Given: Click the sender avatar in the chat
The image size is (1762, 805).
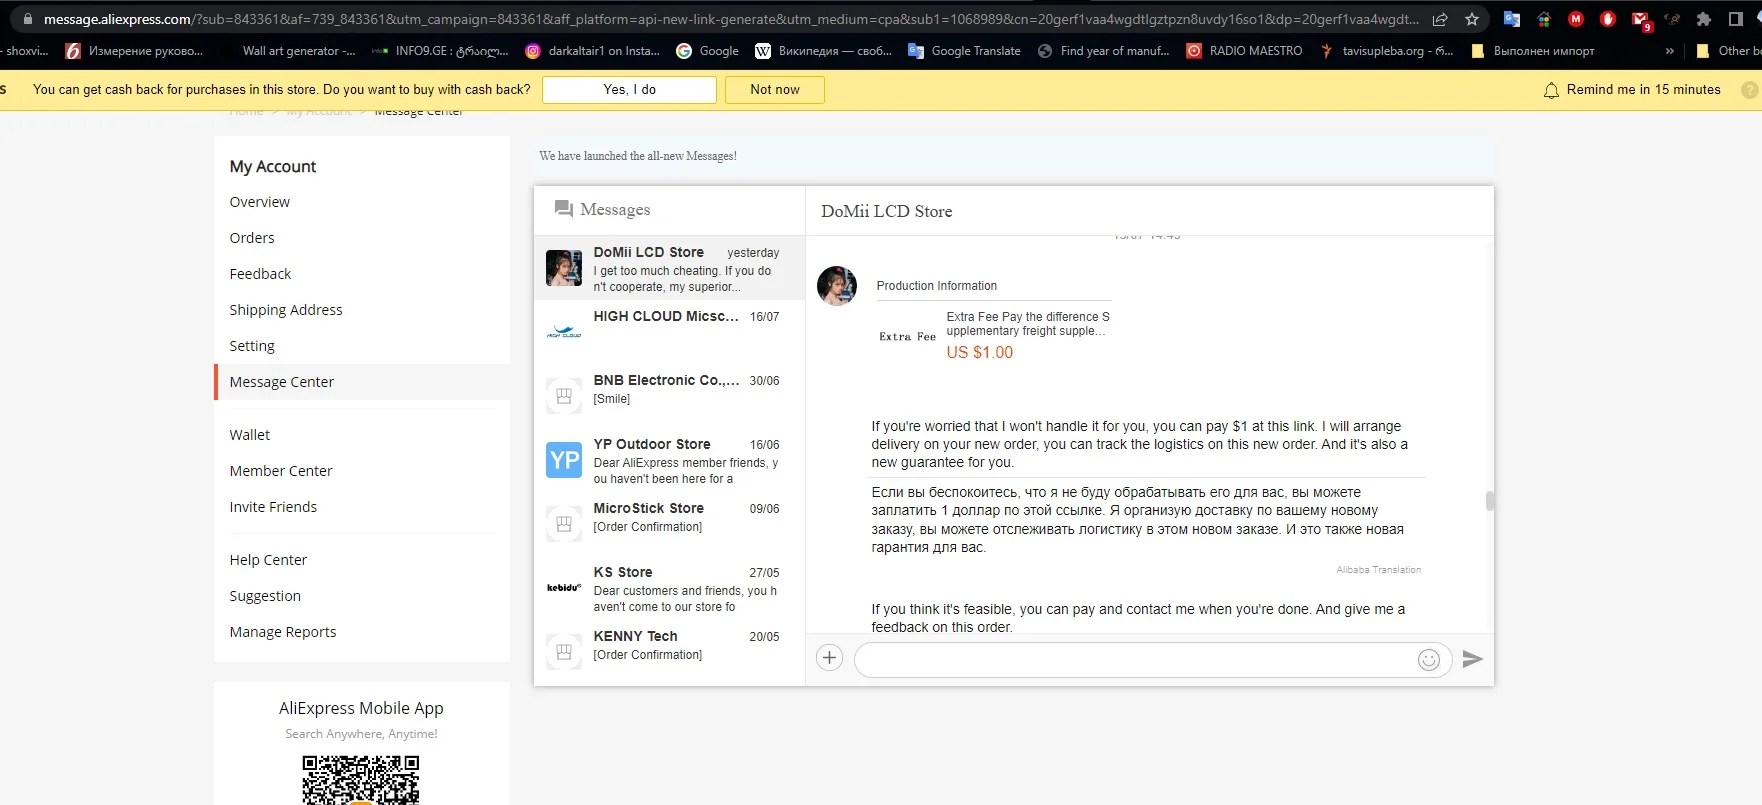Looking at the screenshot, I should (x=837, y=286).
